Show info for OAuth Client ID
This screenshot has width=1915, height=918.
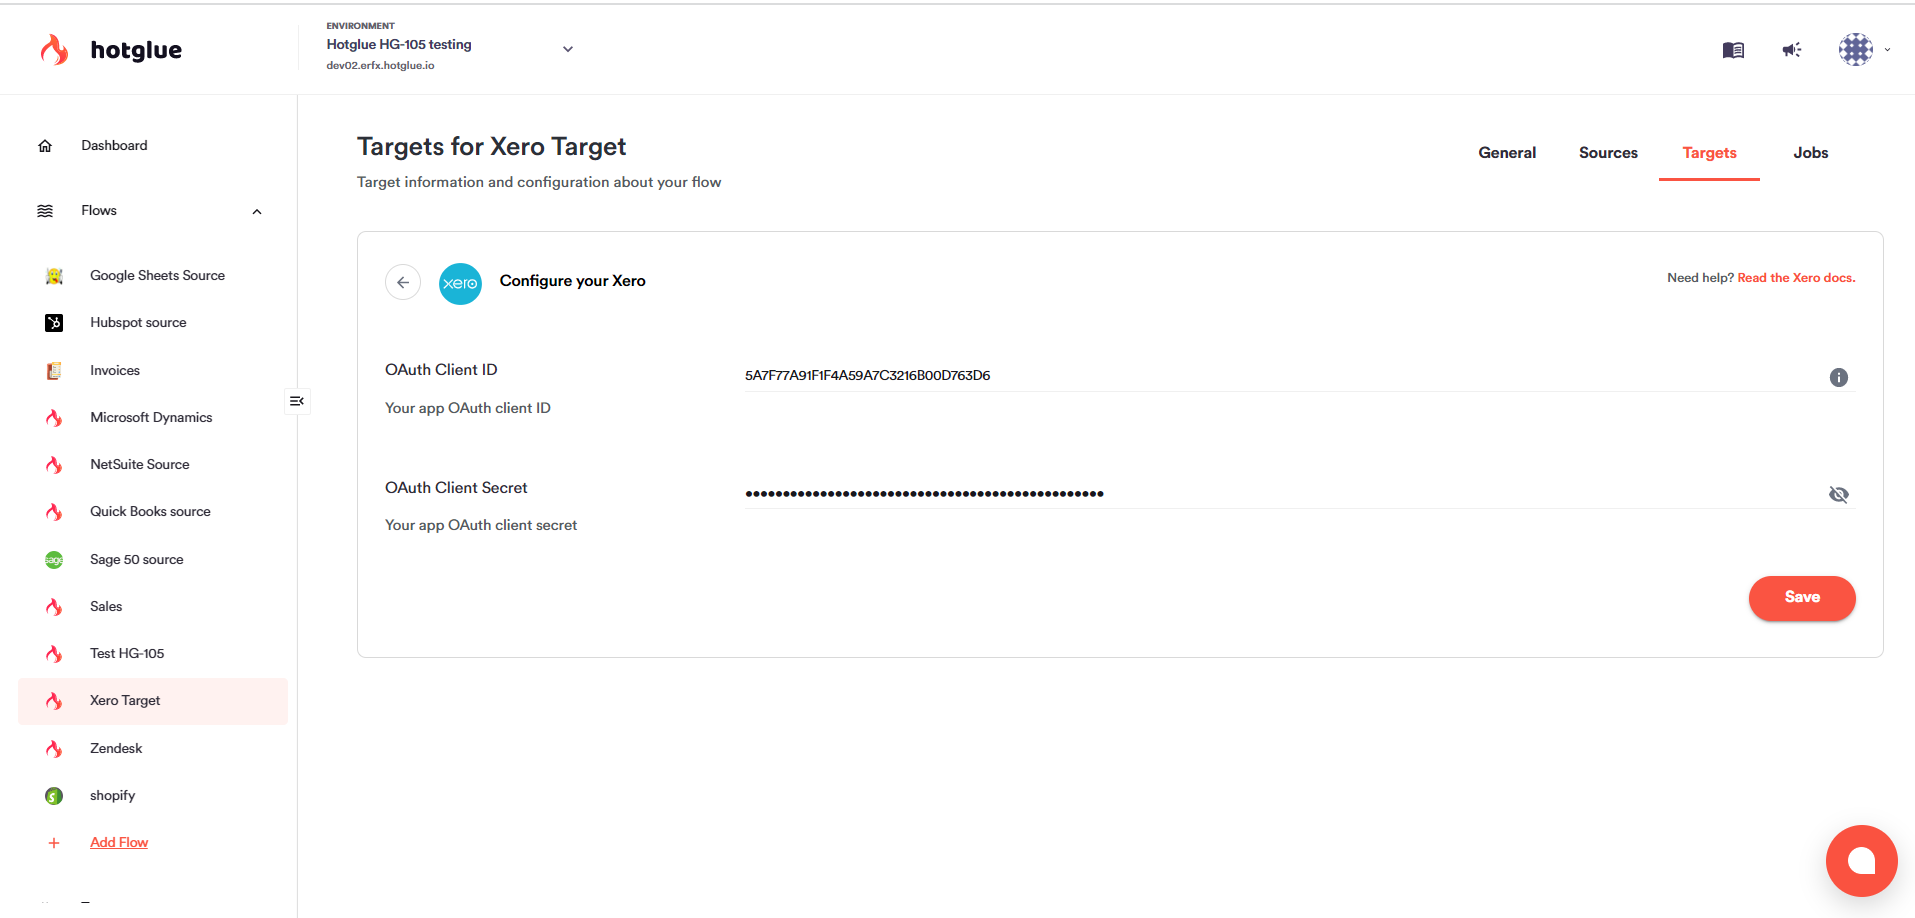point(1838,377)
